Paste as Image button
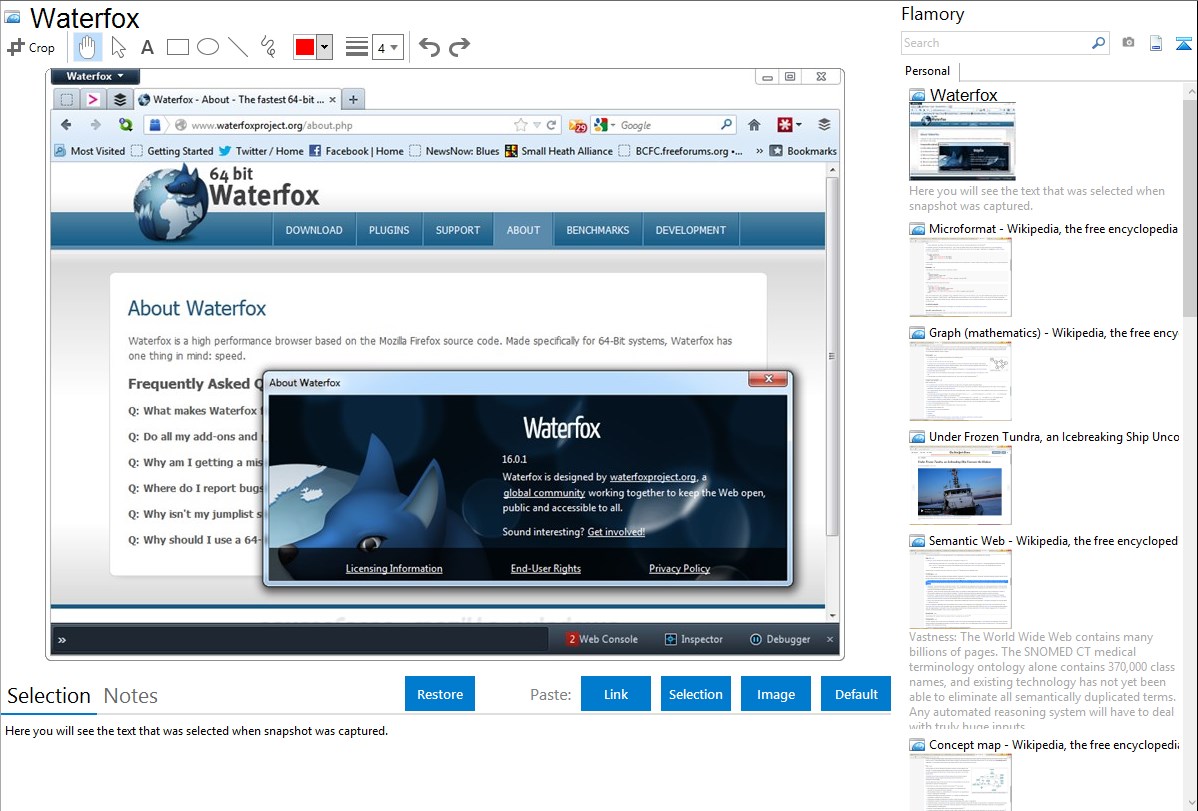 pos(775,694)
